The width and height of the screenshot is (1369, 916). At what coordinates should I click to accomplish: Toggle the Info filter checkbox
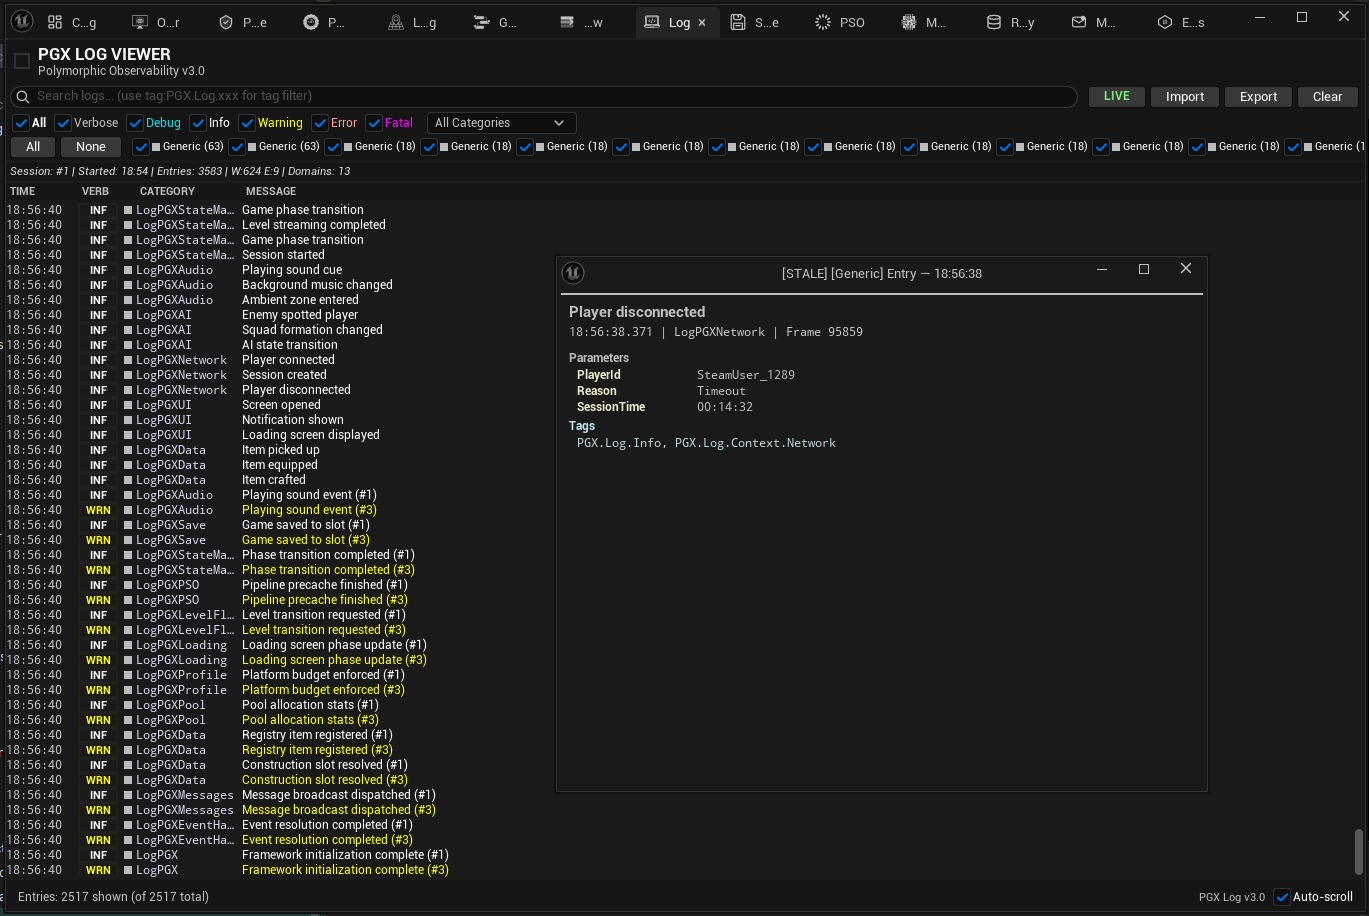[198, 123]
